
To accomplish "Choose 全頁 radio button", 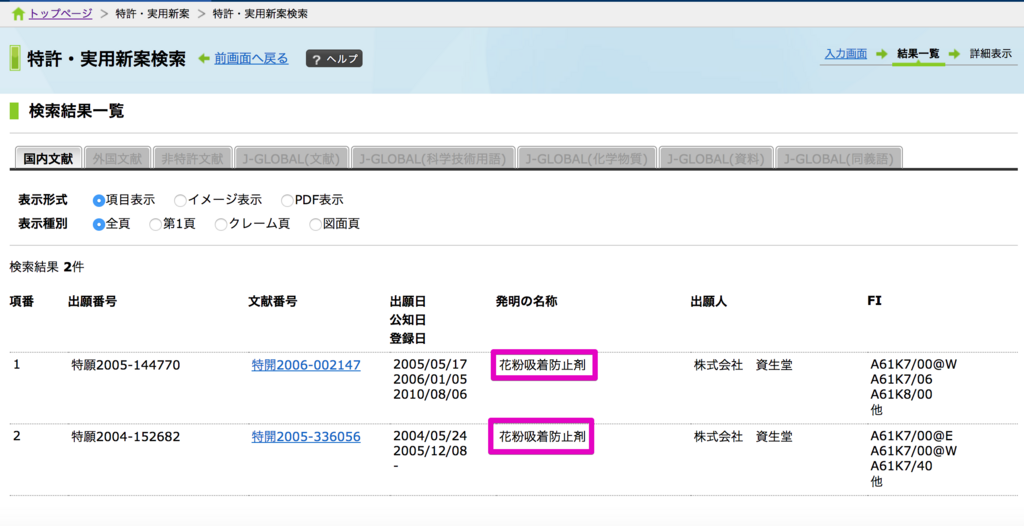I will coord(99,224).
